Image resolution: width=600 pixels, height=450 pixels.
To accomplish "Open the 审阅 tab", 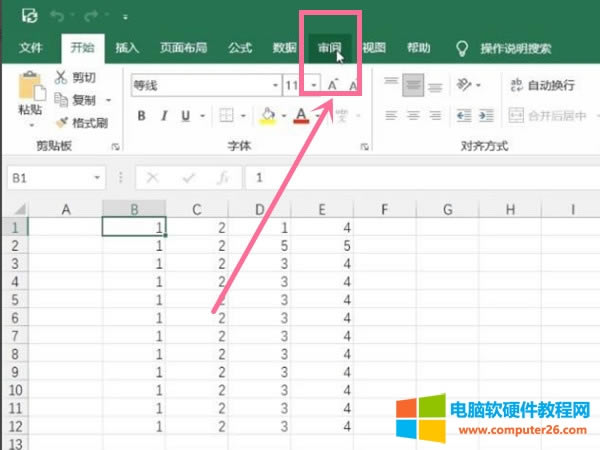I will point(329,48).
